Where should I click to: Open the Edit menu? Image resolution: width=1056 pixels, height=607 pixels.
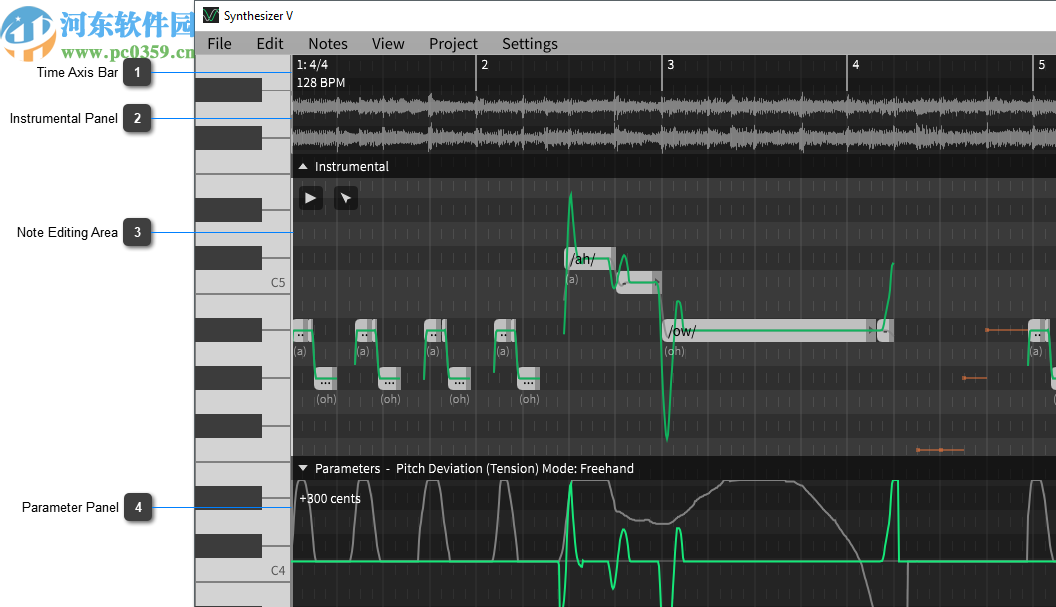[269, 43]
